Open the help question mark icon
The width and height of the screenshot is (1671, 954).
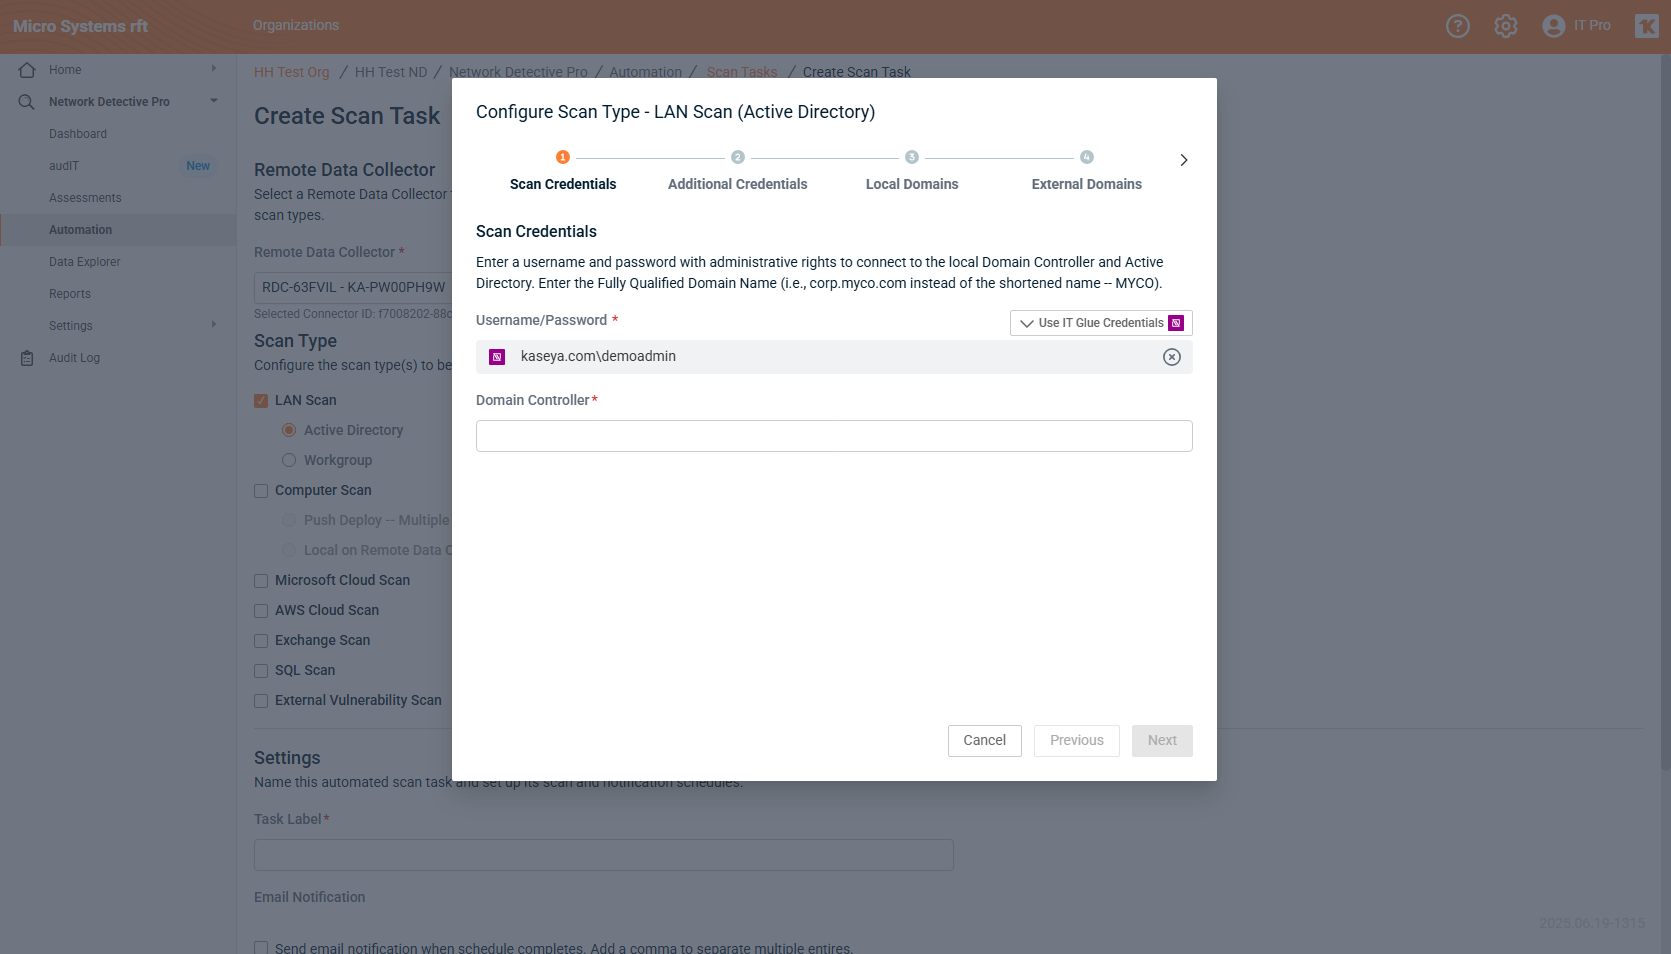[1458, 26]
